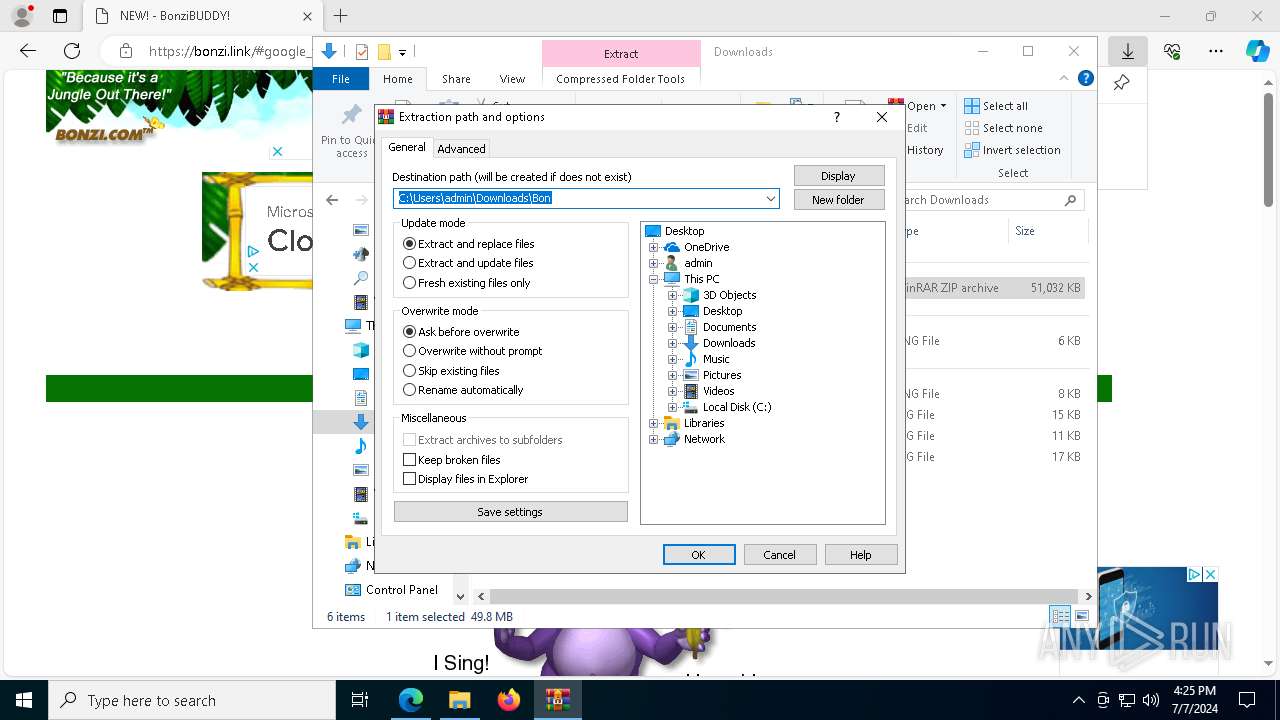Expand the Network tree node
1280x720 pixels.
pos(654,439)
